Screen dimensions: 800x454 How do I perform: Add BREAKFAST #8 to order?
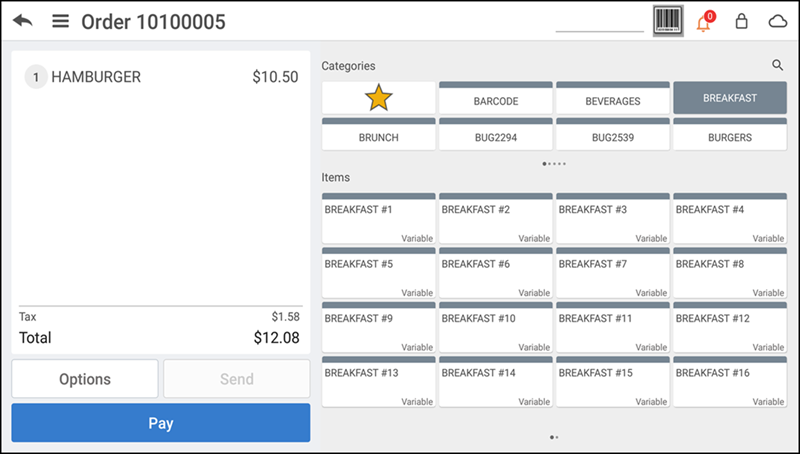(730, 273)
